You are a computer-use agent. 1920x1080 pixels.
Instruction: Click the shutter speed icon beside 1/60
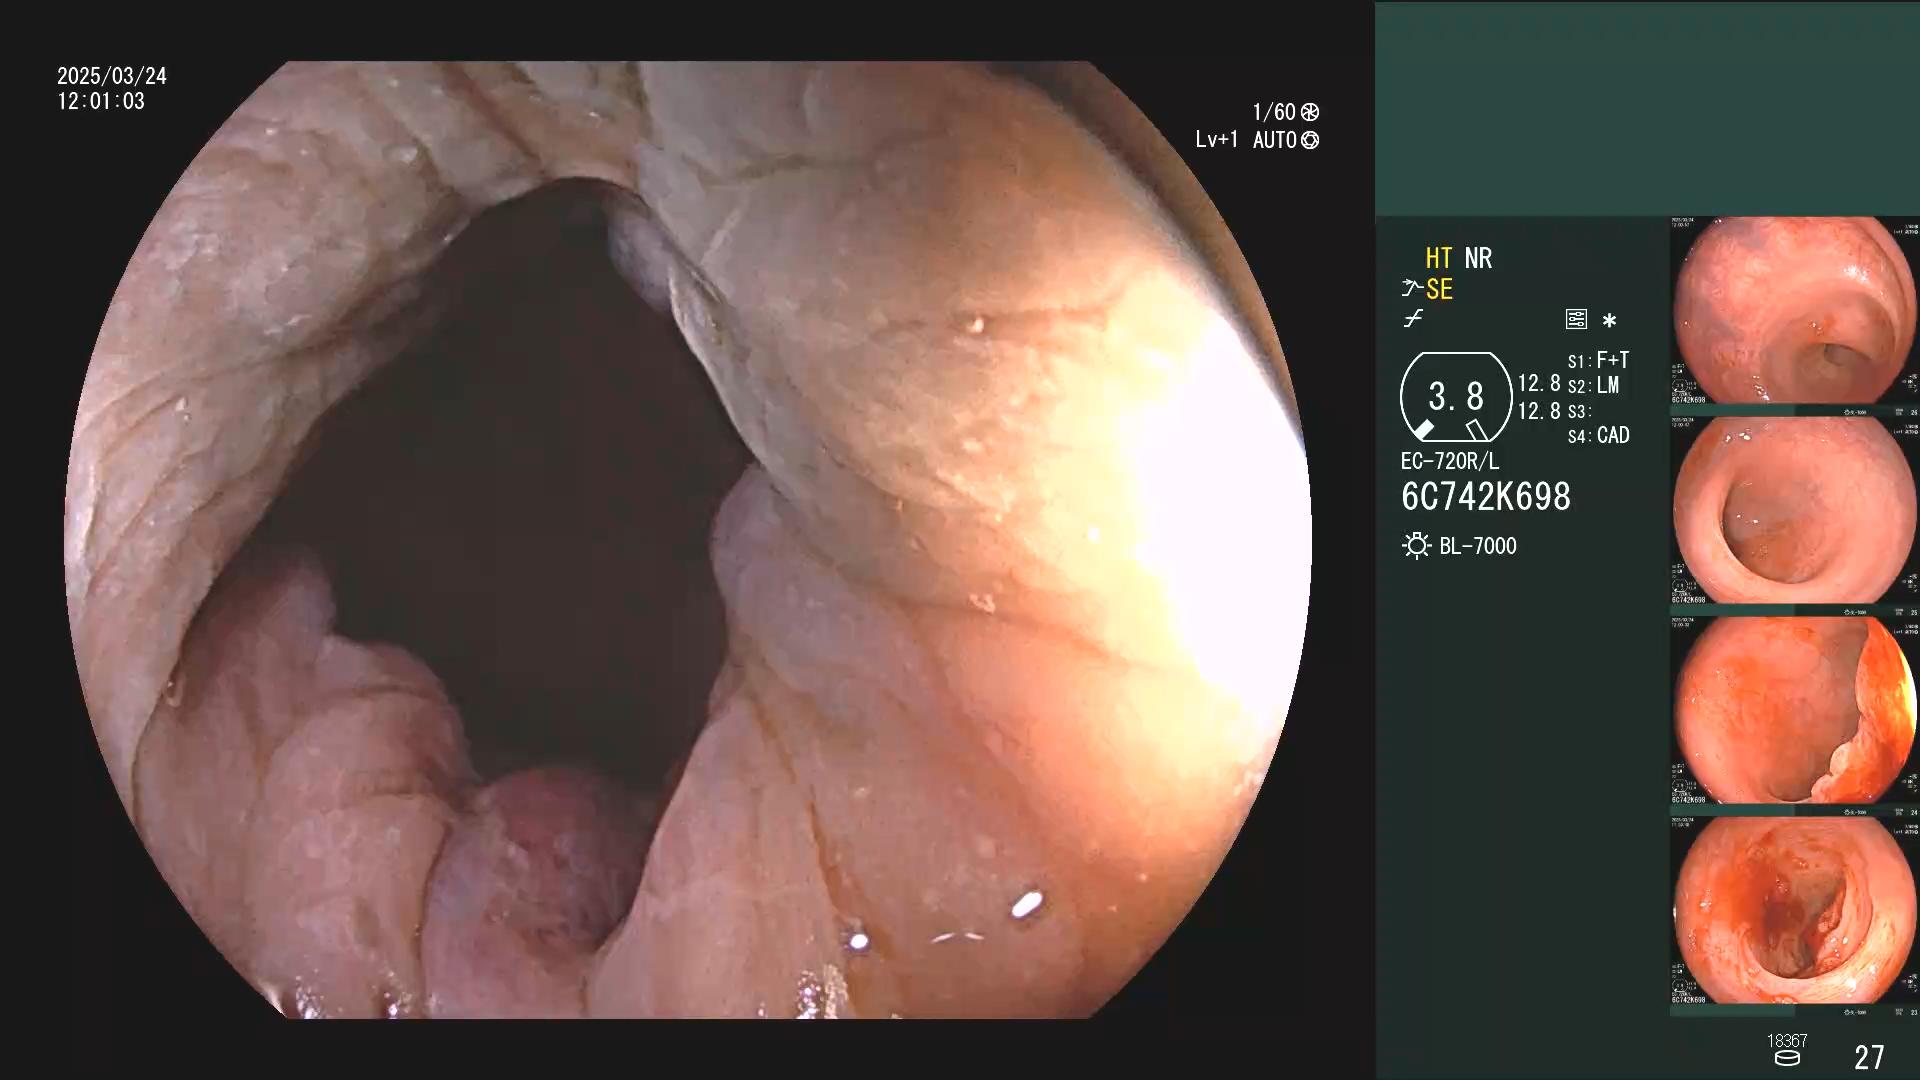[x=1310, y=112]
